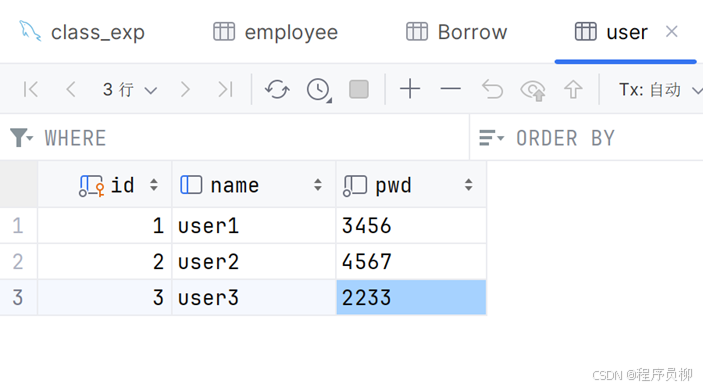This screenshot has height=388, width=703.
Task: Select the cell containing user3
Action: tap(254, 297)
